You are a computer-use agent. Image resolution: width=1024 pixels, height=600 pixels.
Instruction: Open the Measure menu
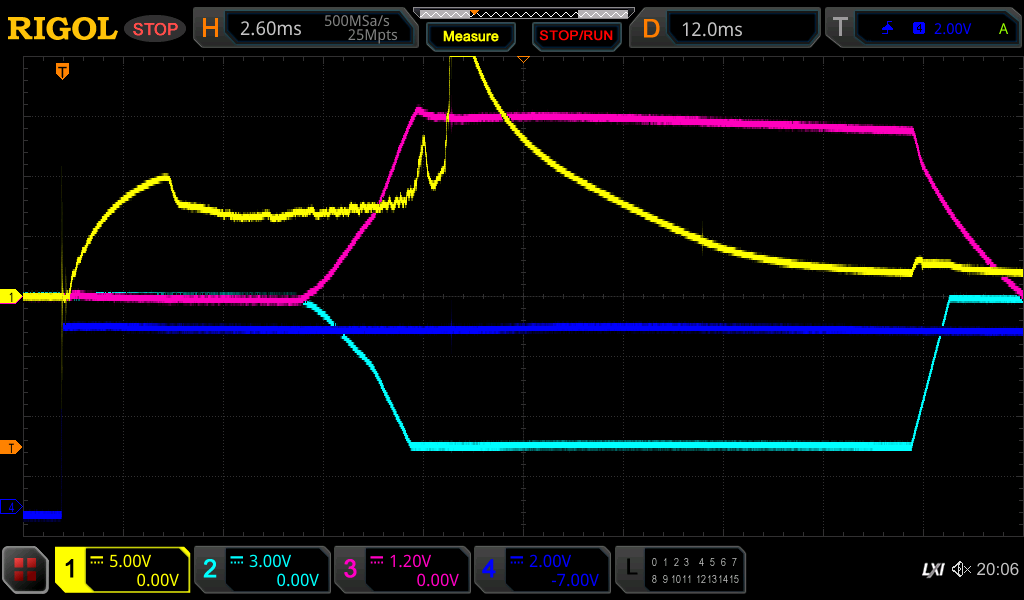470,36
